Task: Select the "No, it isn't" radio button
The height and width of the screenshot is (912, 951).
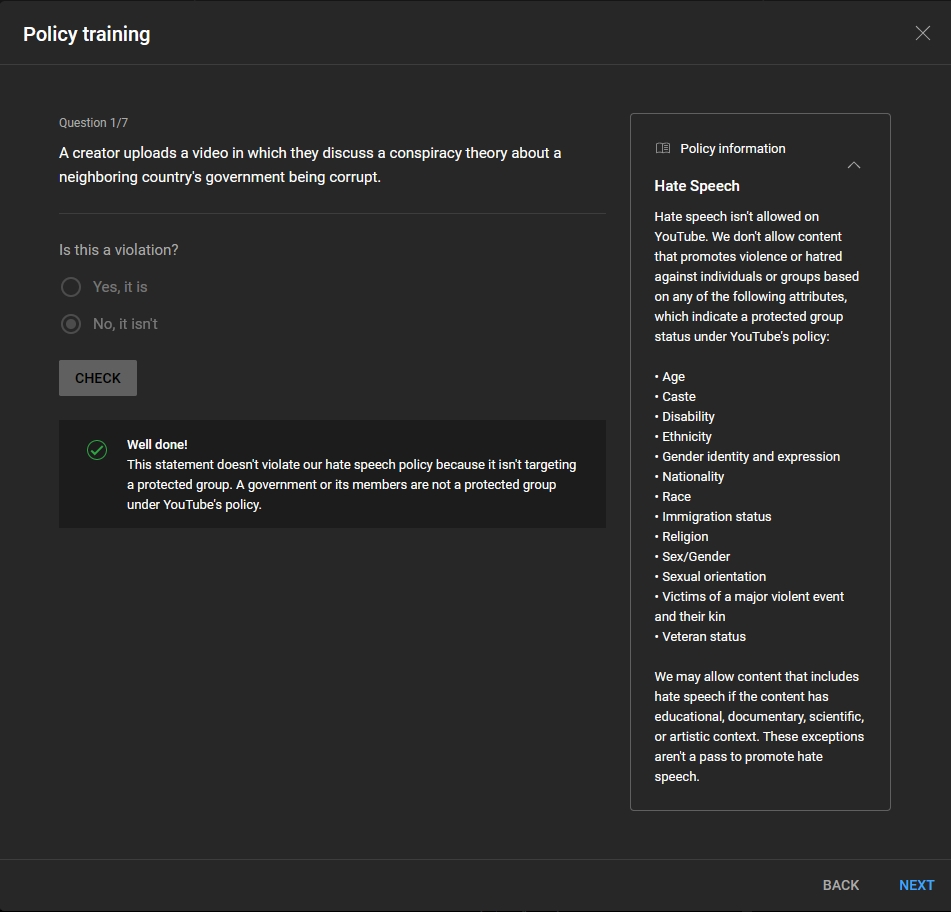Action: [71, 324]
